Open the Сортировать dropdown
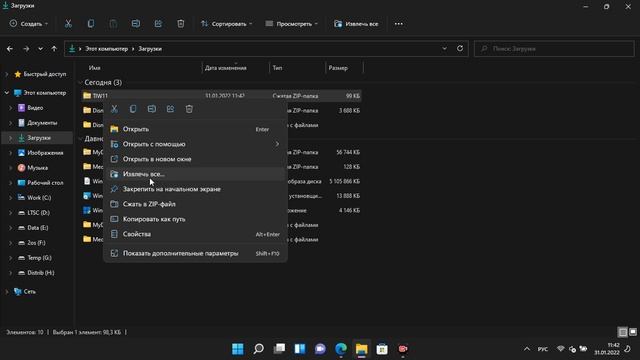The width and height of the screenshot is (640, 360). (x=226, y=24)
